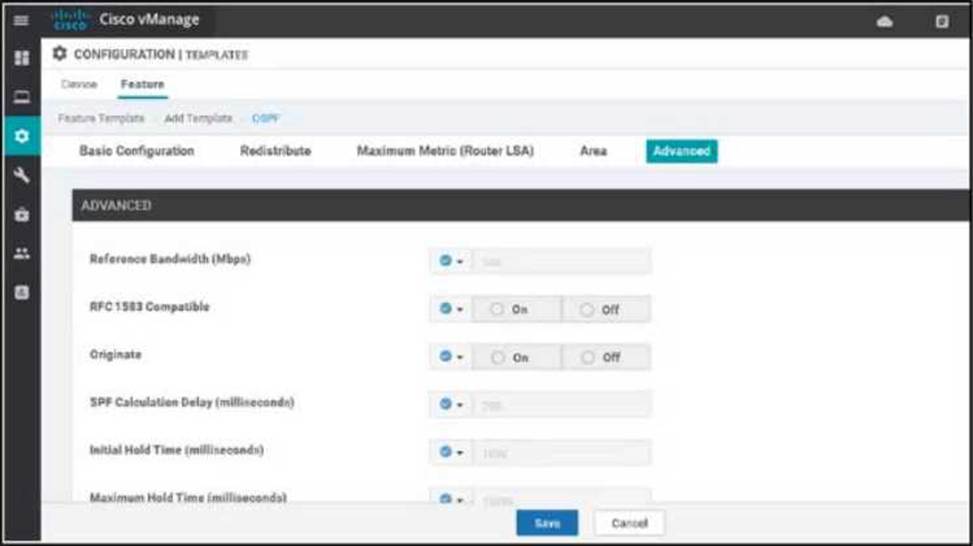Select On for RFC 1583 Compatible
The width and height of the screenshot is (973, 546).
516,309
